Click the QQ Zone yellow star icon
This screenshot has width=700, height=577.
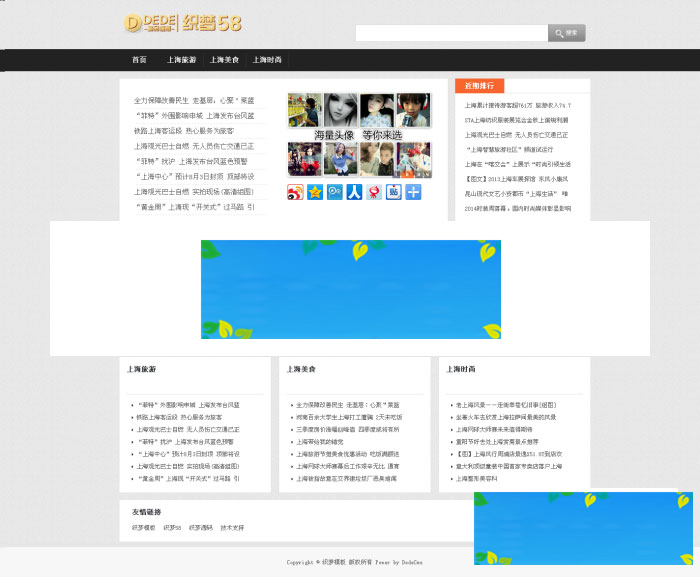(315, 192)
